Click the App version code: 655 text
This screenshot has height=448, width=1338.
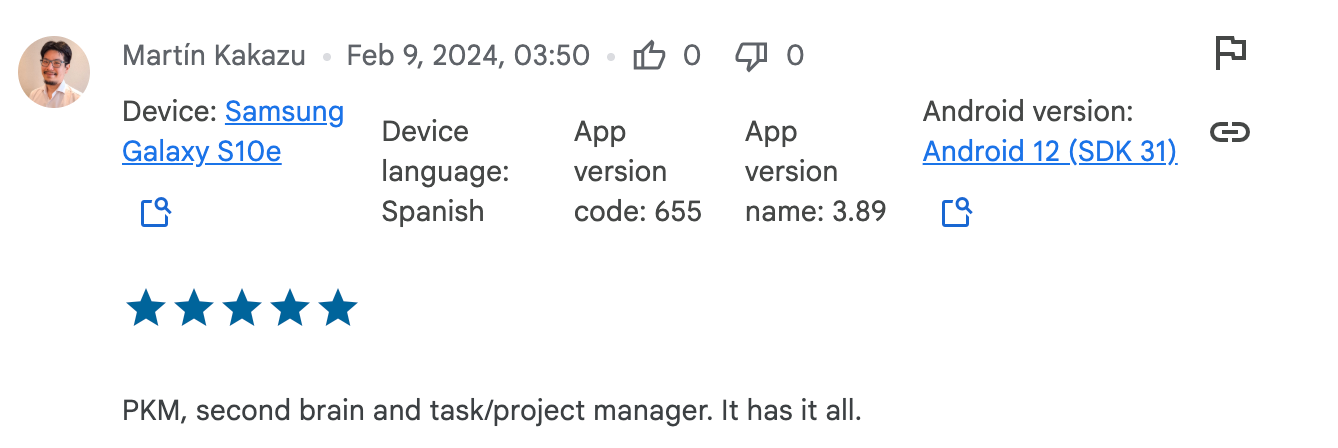638,171
